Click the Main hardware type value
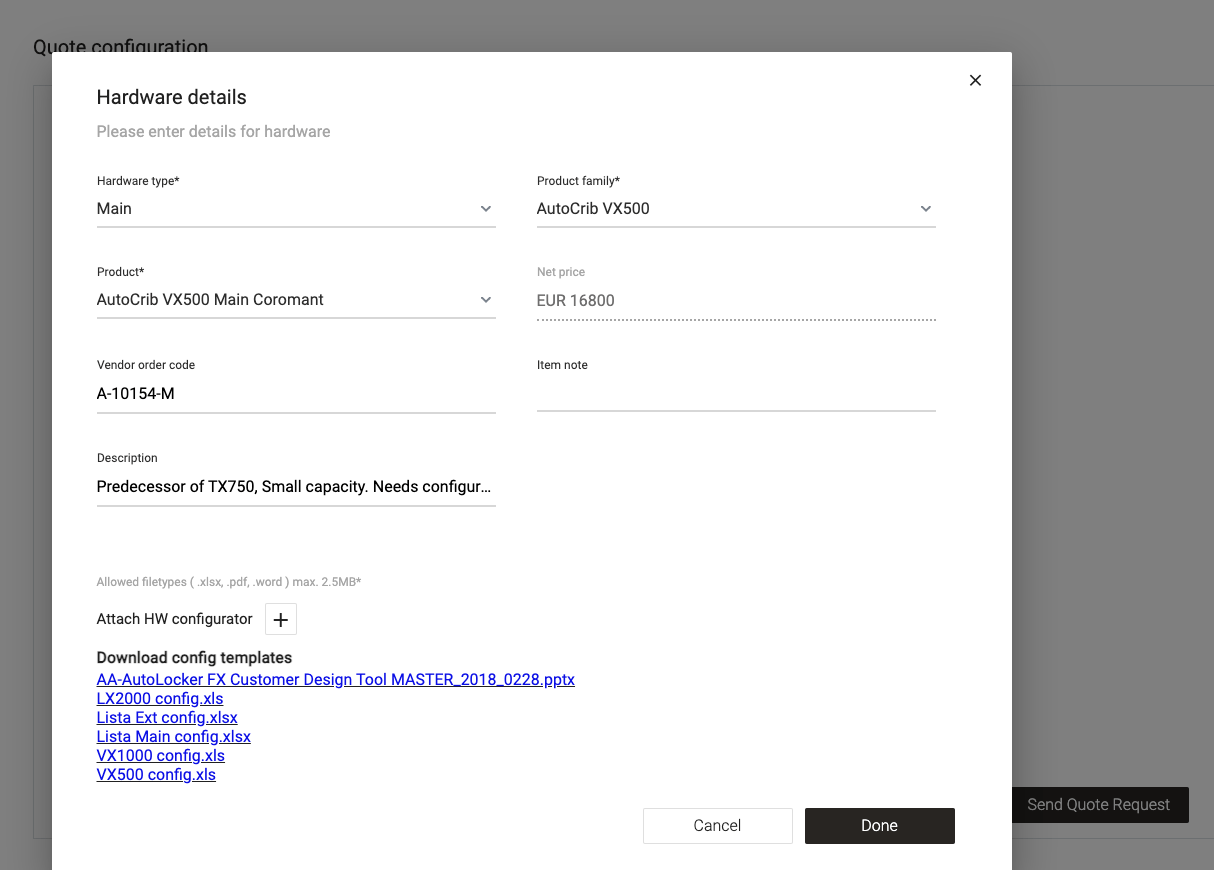The width and height of the screenshot is (1214, 870). tap(114, 209)
